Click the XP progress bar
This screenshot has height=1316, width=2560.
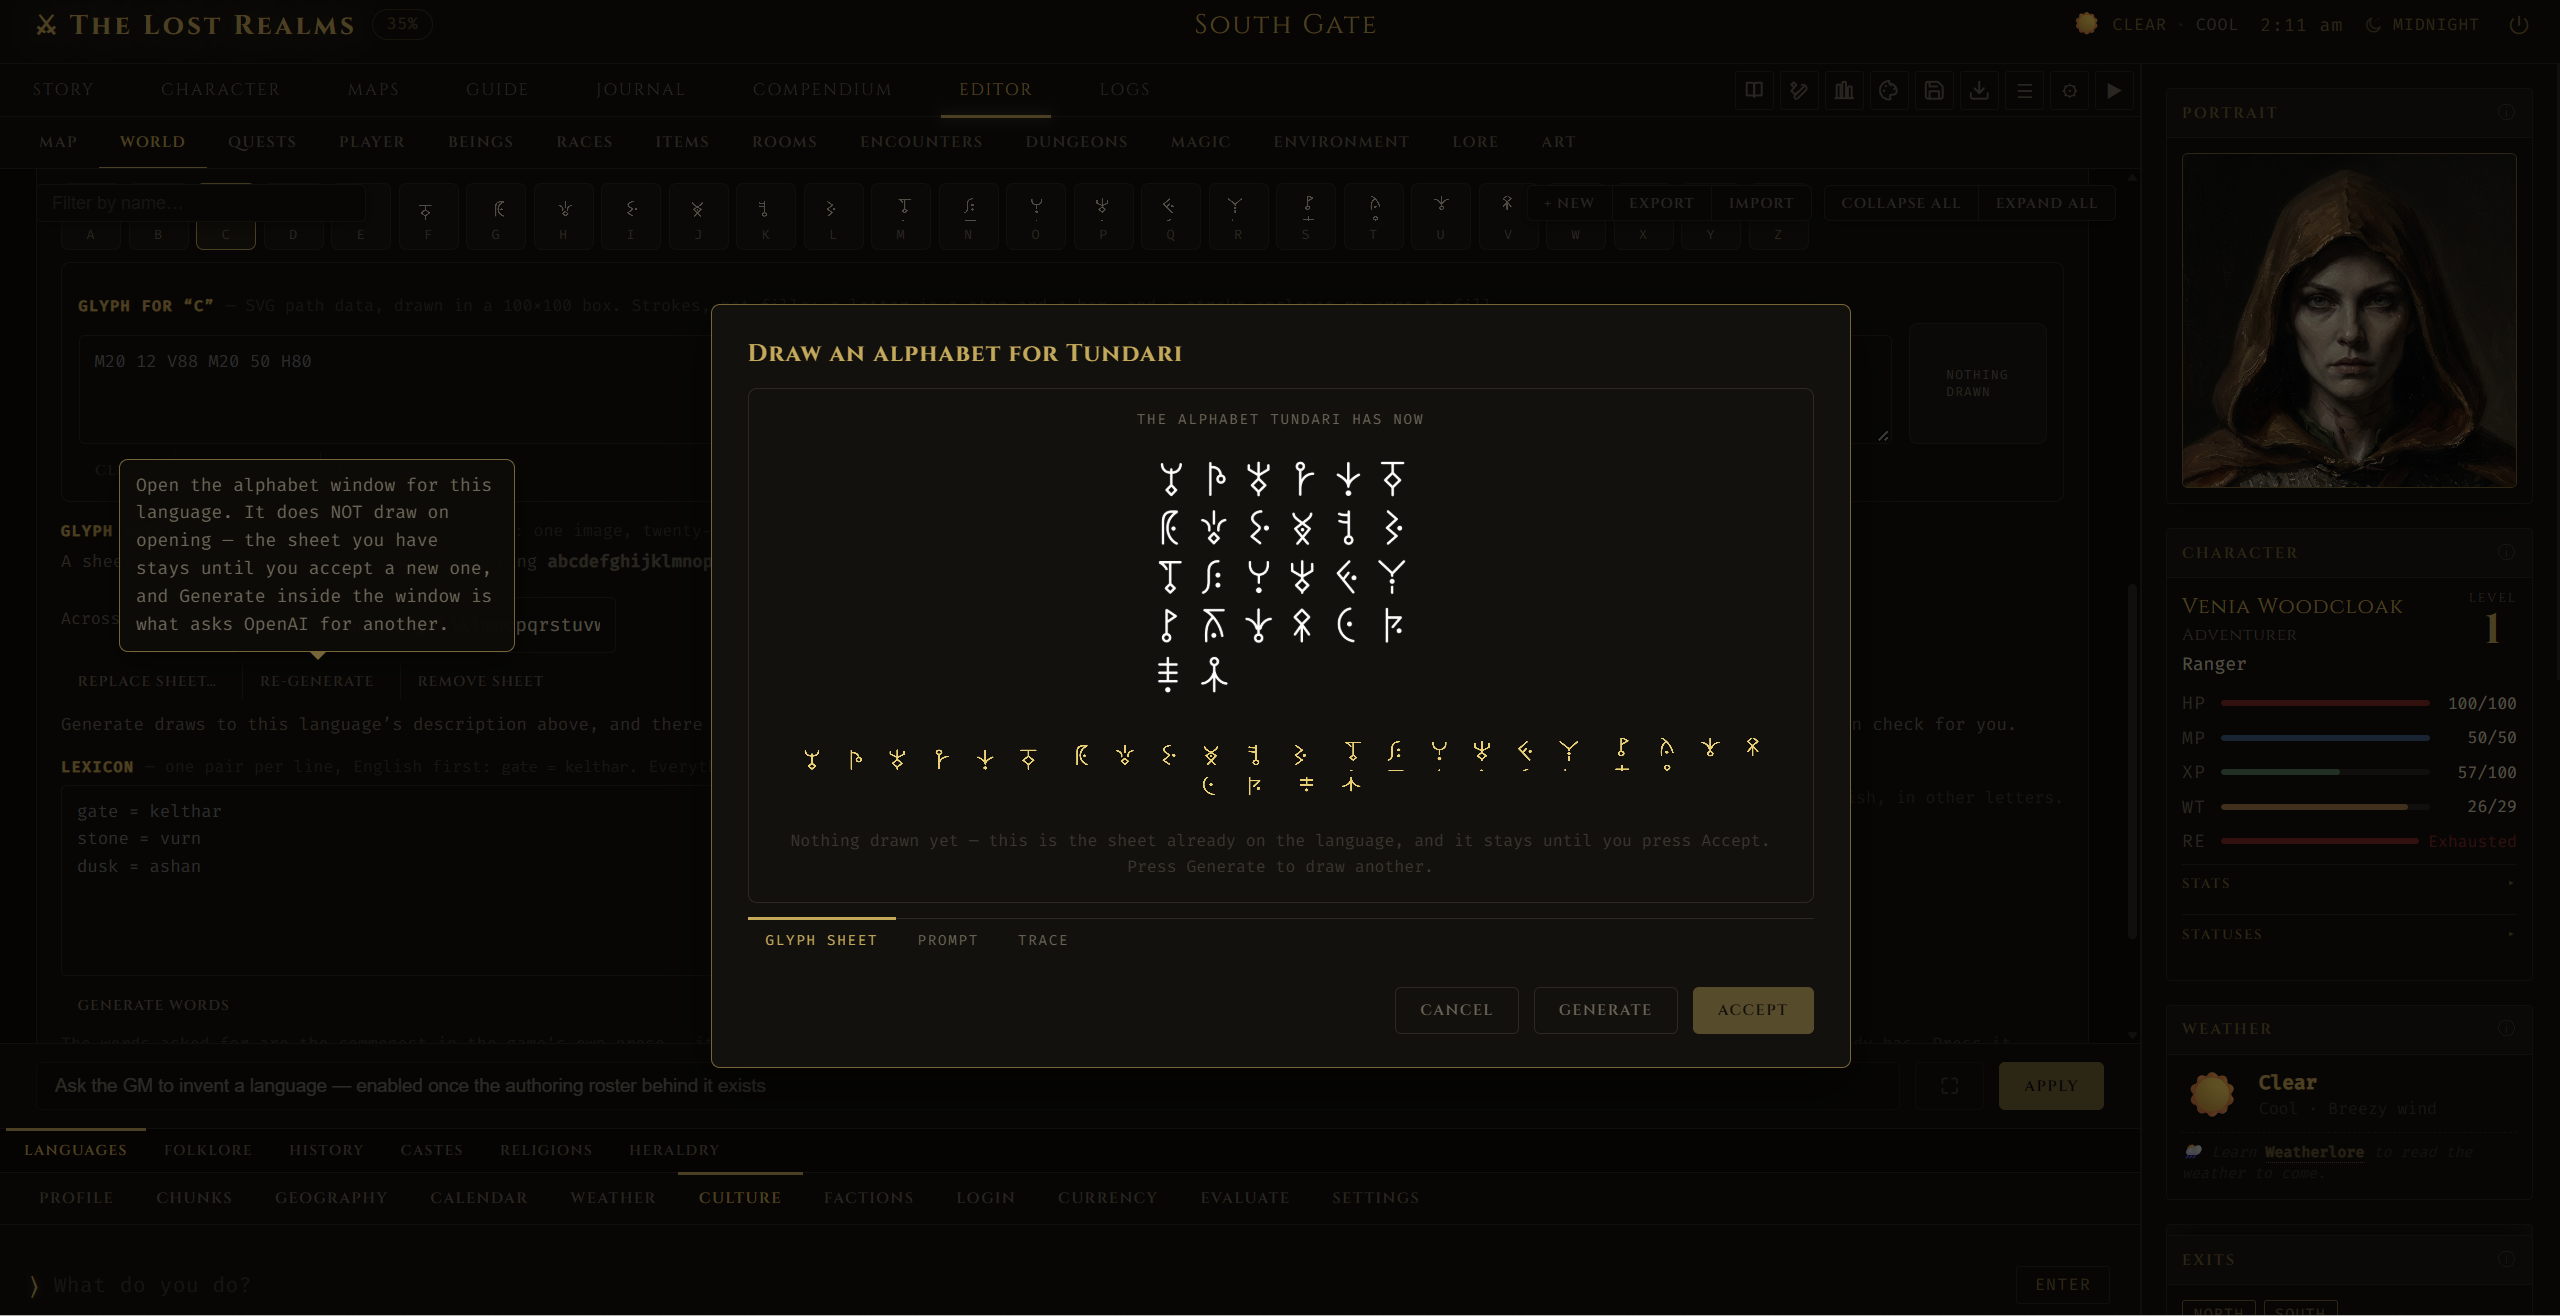[2325, 772]
